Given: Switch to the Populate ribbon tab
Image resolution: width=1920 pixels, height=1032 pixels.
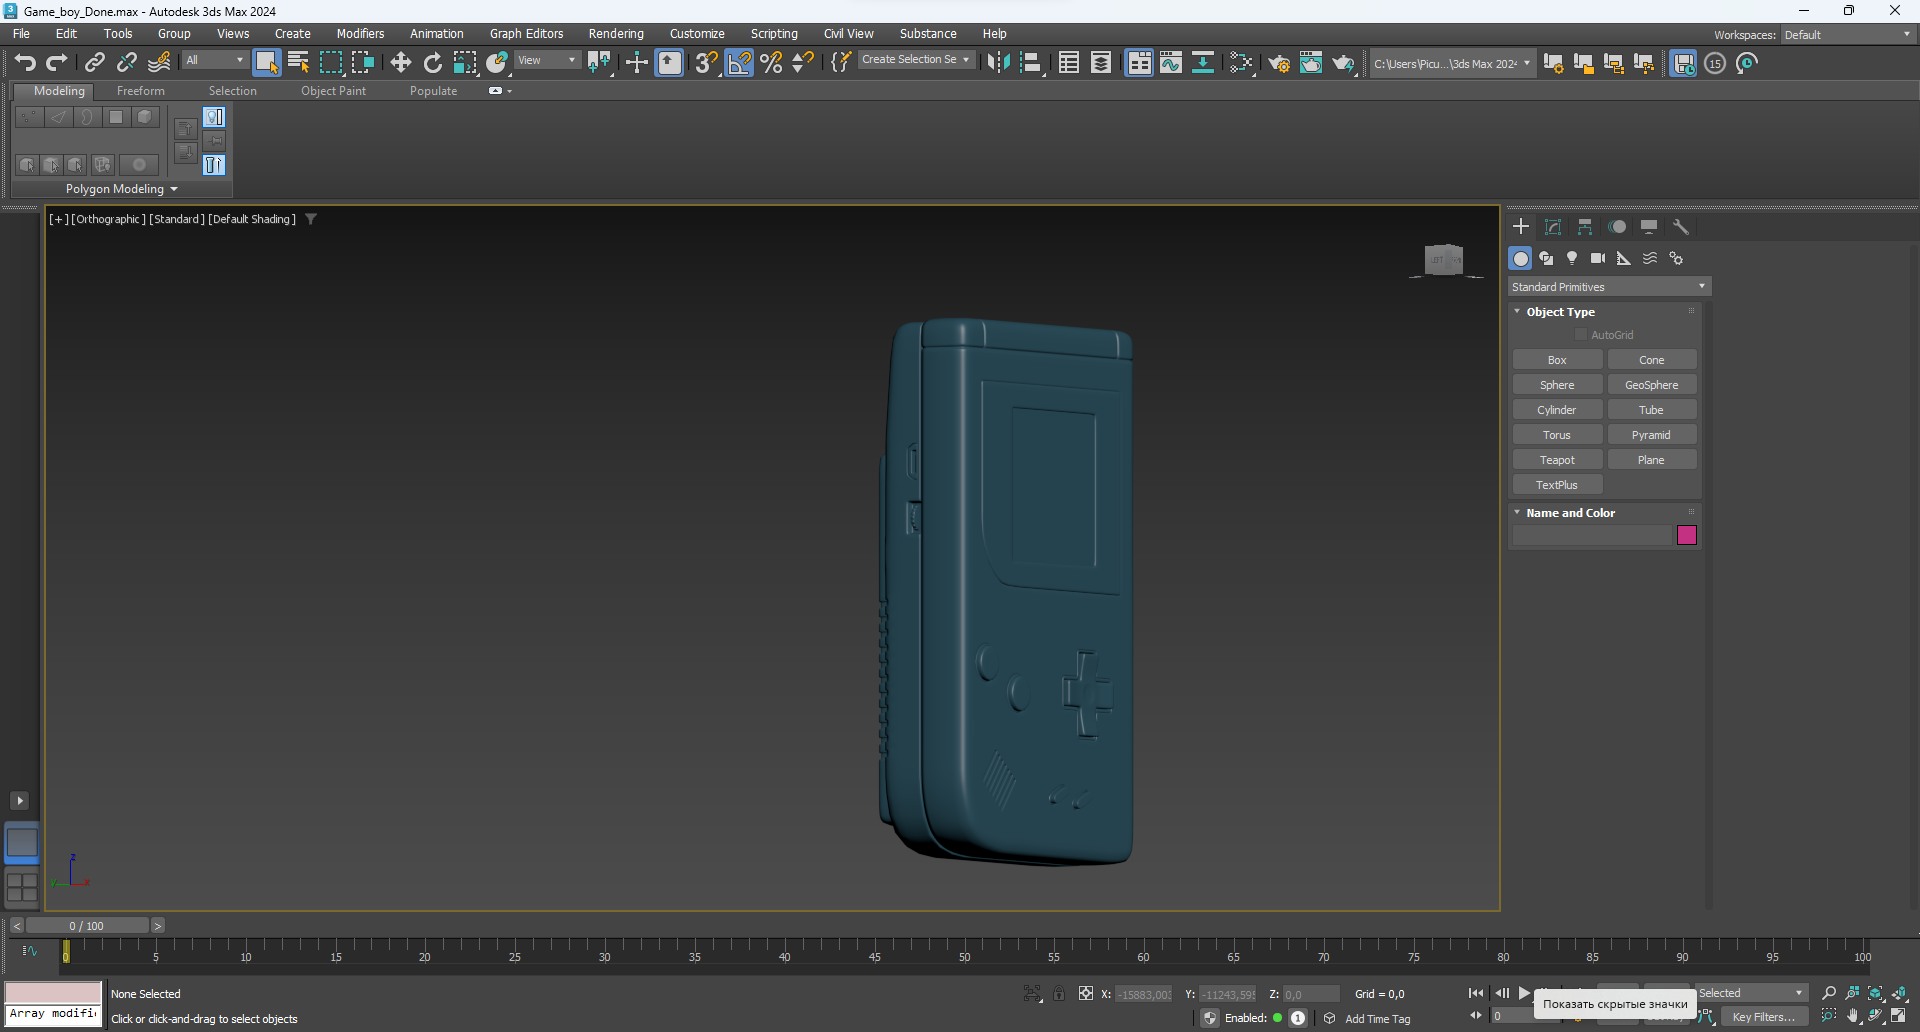Looking at the screenshot, I should [x=434, y=91].
